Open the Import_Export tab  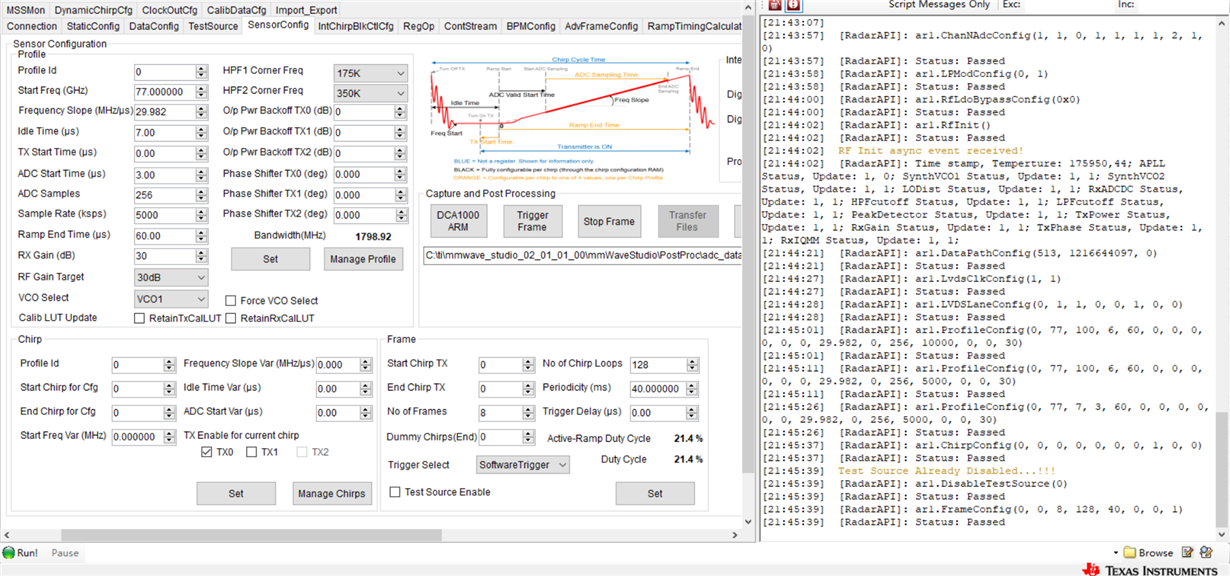pos(306,9)
